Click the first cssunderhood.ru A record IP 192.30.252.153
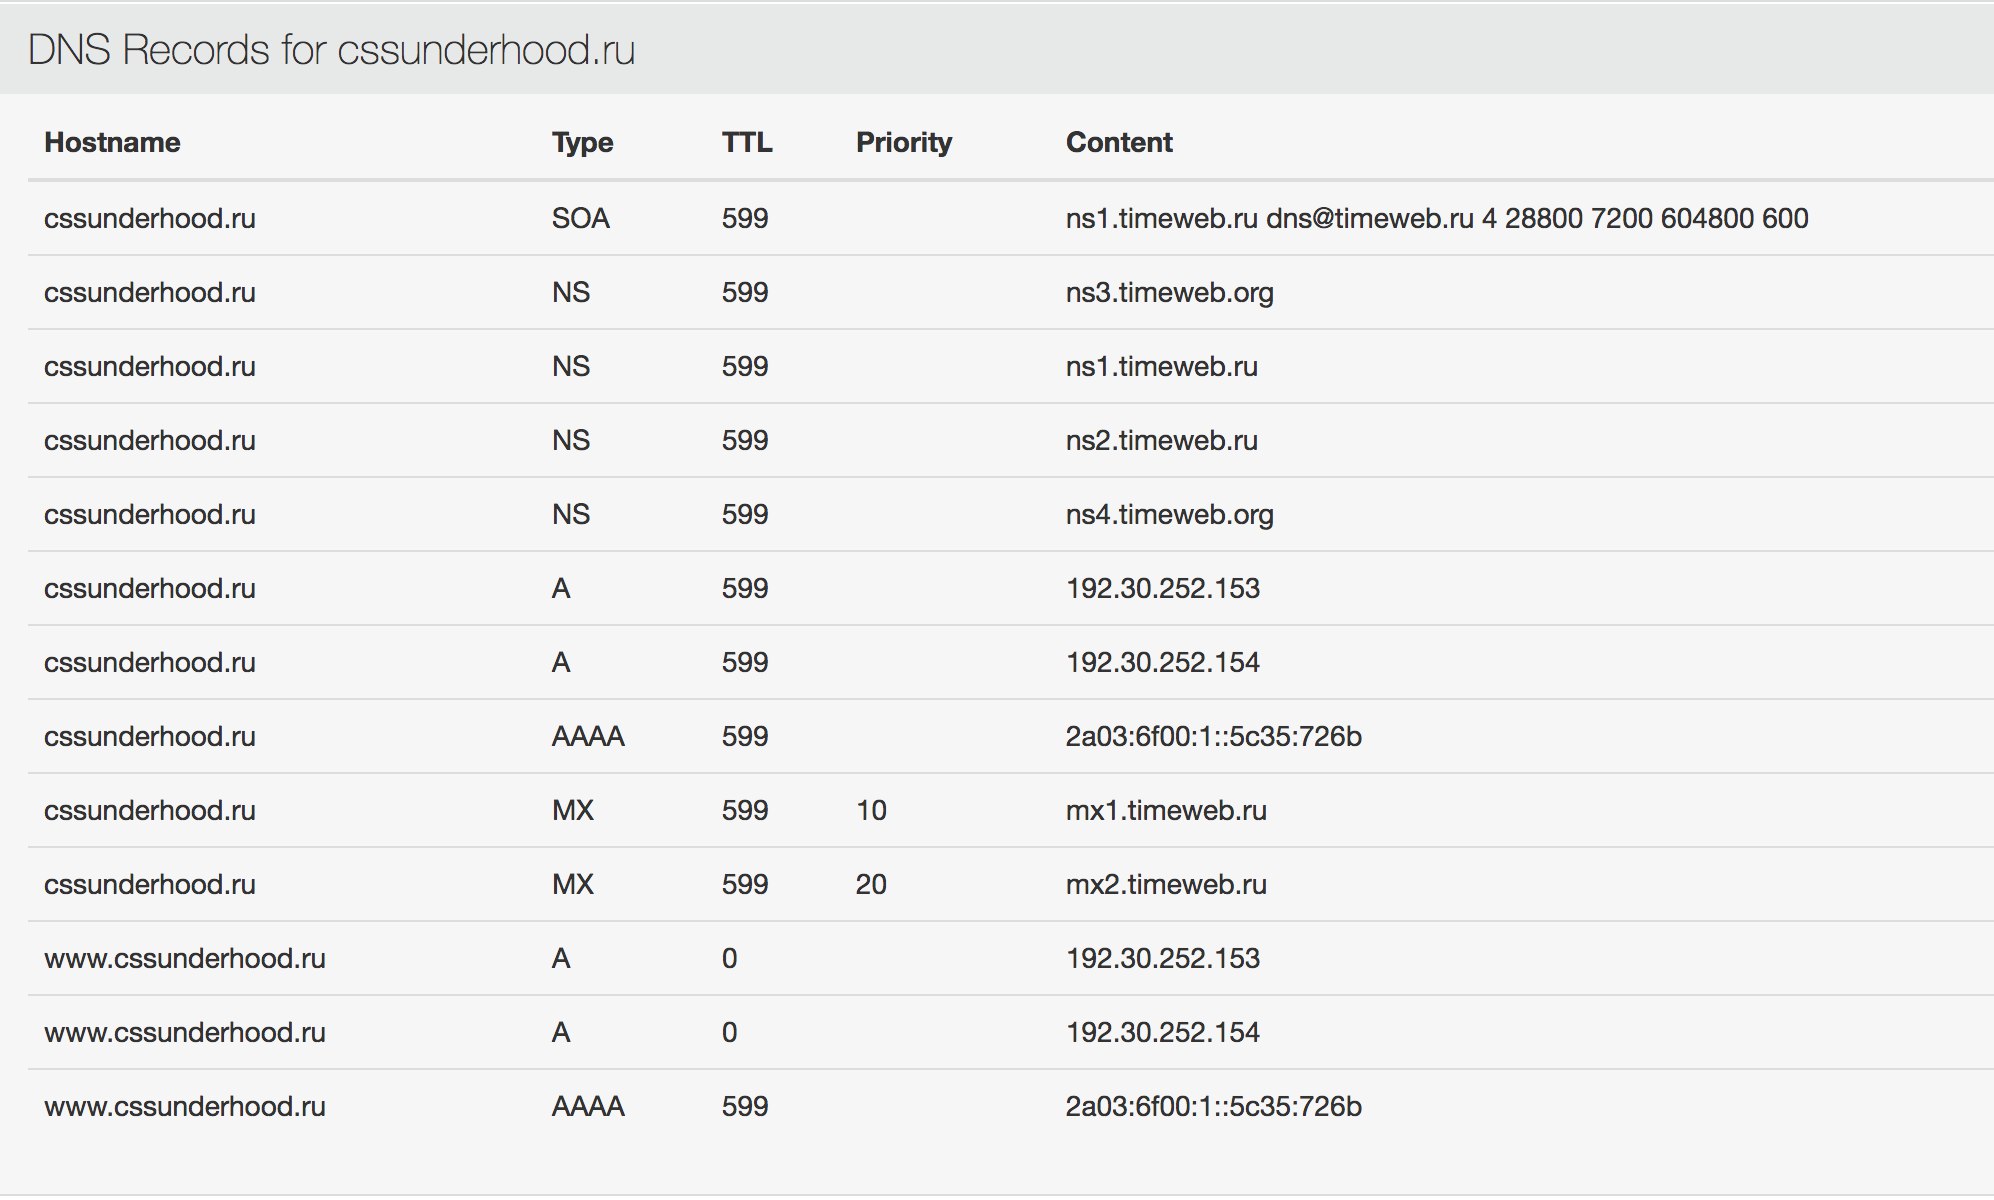Screen dimensions: 1994x1200 click(x=1163, y=588)
